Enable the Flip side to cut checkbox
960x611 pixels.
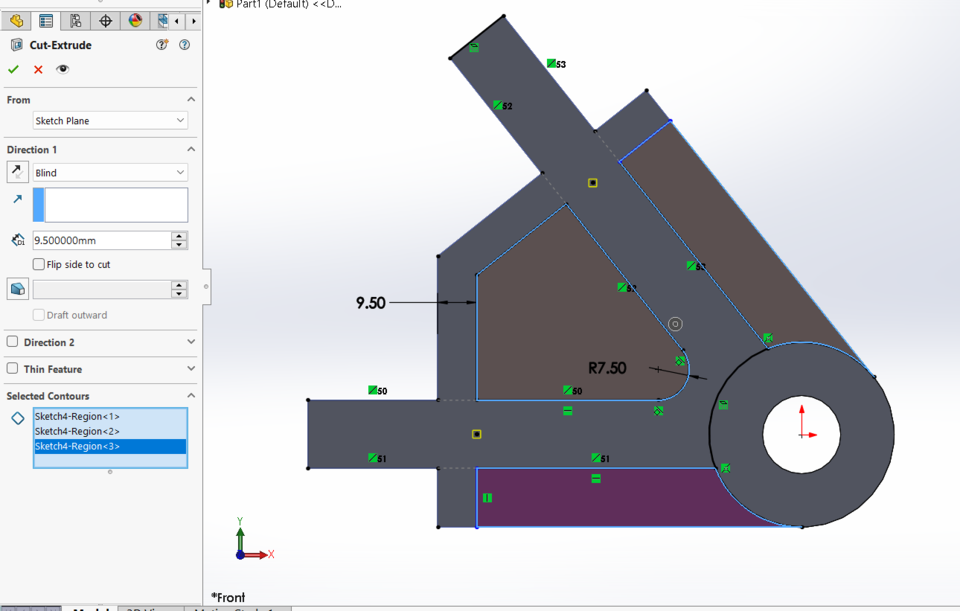point(38,264)
